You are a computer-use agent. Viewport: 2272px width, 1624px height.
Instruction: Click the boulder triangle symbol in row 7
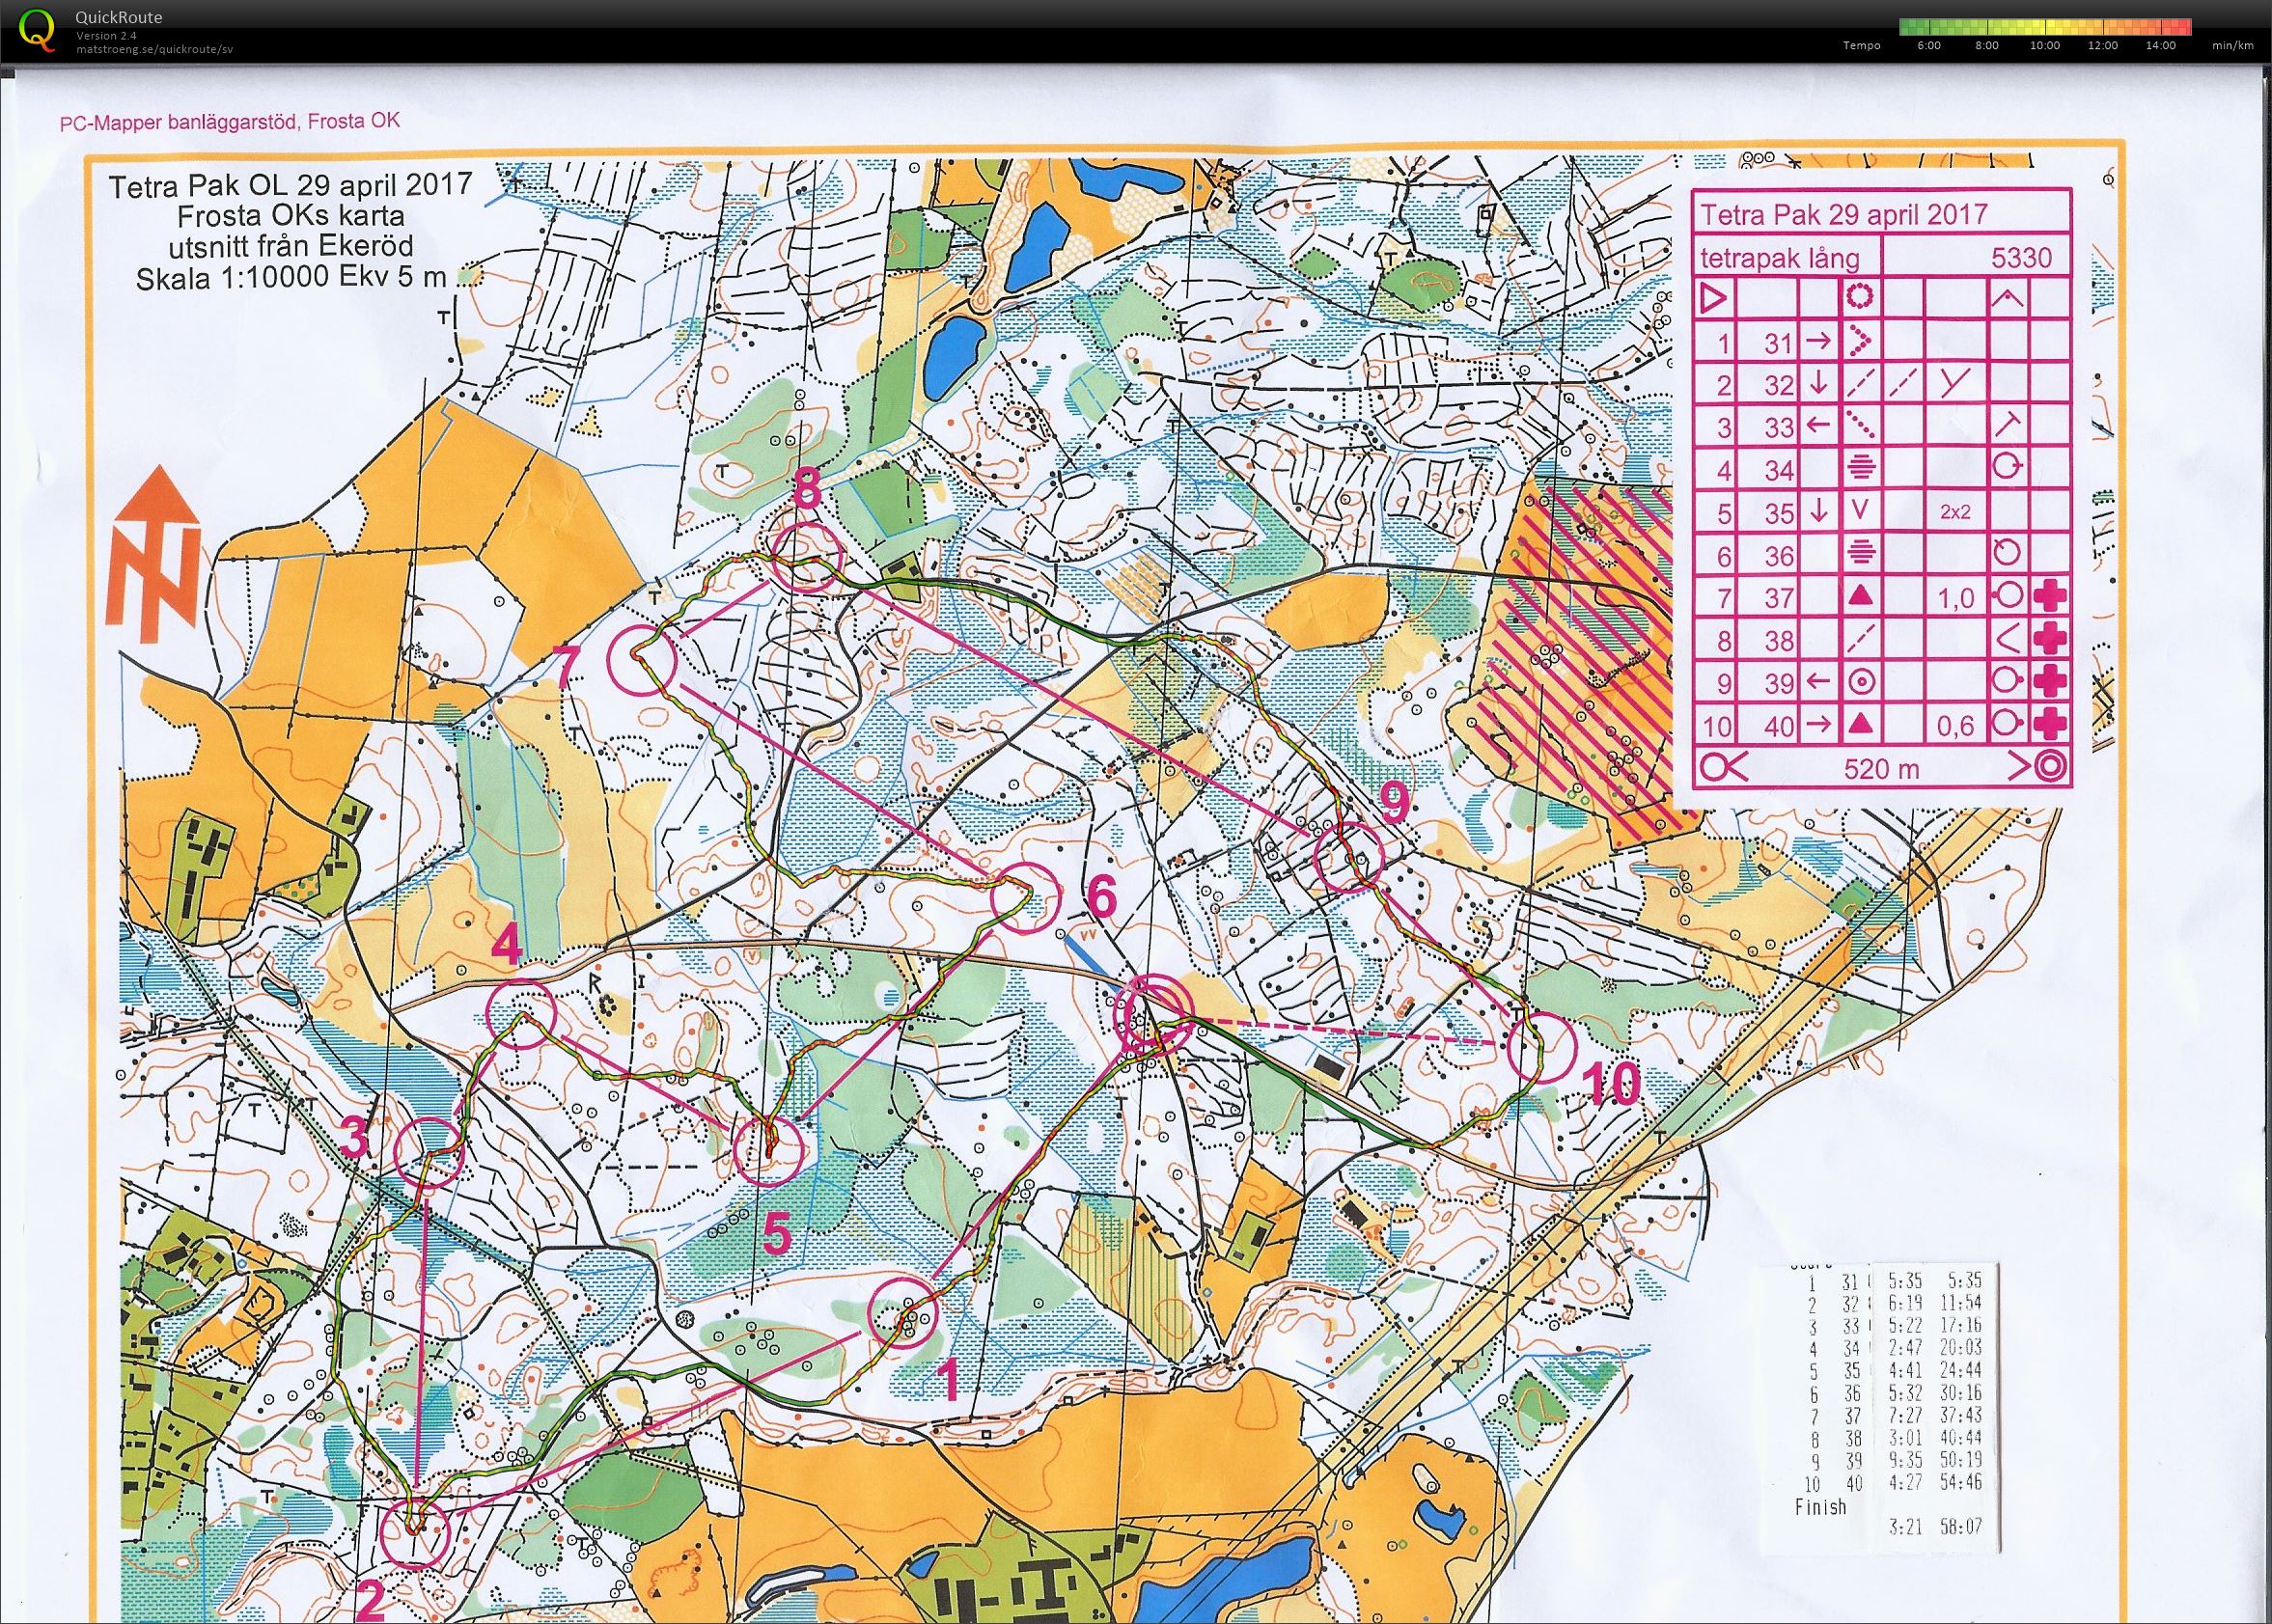[1861, 597]
